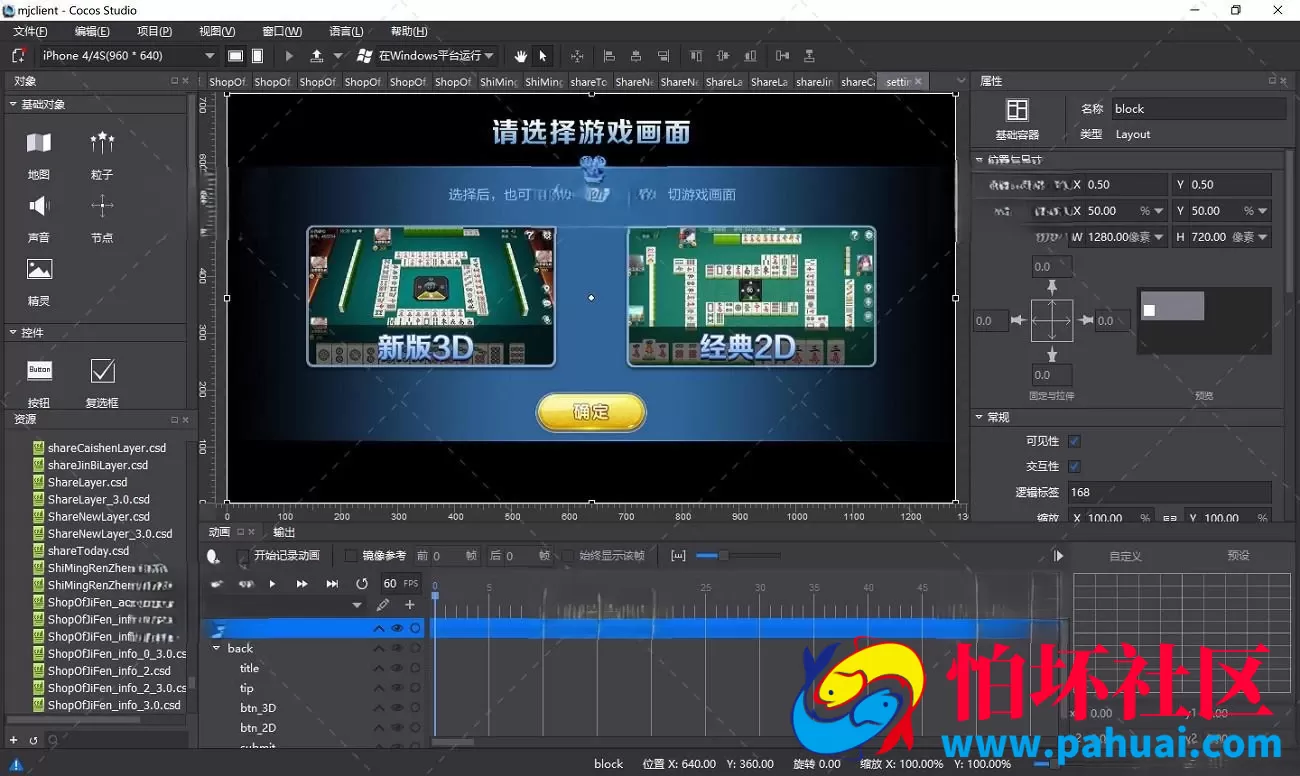This screenshot has width=1300, height=776.
Task: Select the hand pan tool
Action: point(520,56)
